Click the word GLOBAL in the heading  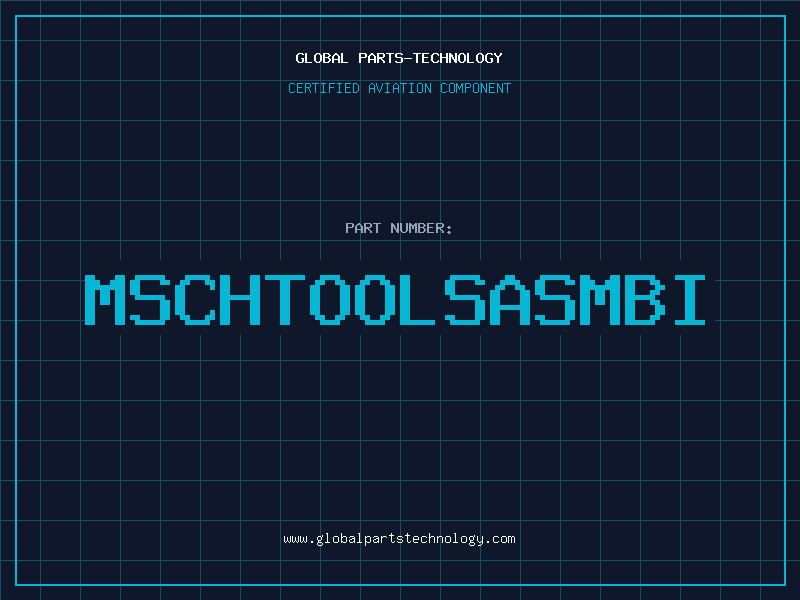coord(321,58)
